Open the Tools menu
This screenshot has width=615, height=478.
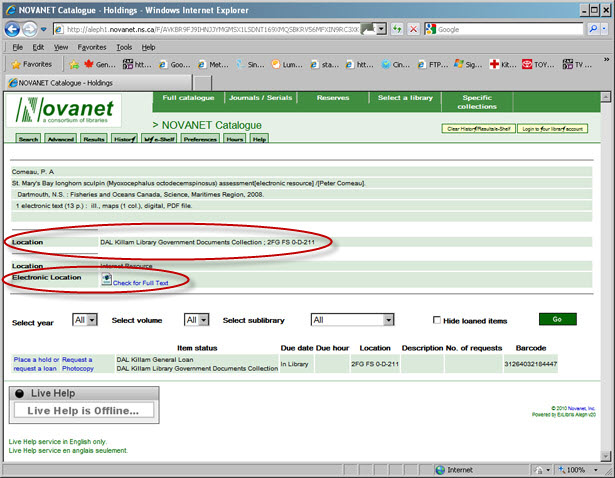click(124, 47)
